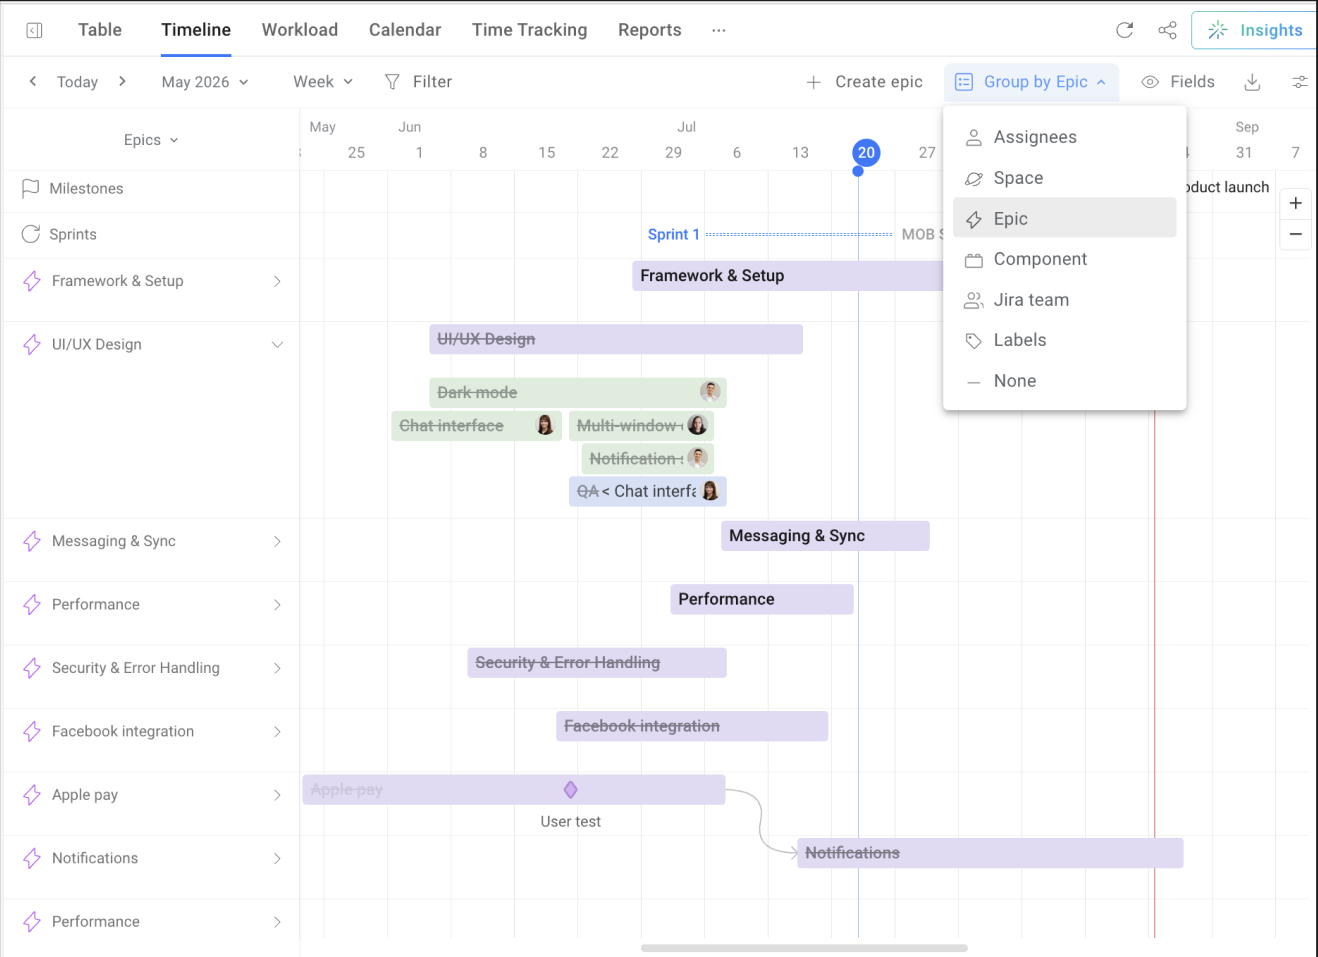Expand the Framework & Setup epic row
The height and width of the screenshot is (957, 1318).
tap(277, 281)
